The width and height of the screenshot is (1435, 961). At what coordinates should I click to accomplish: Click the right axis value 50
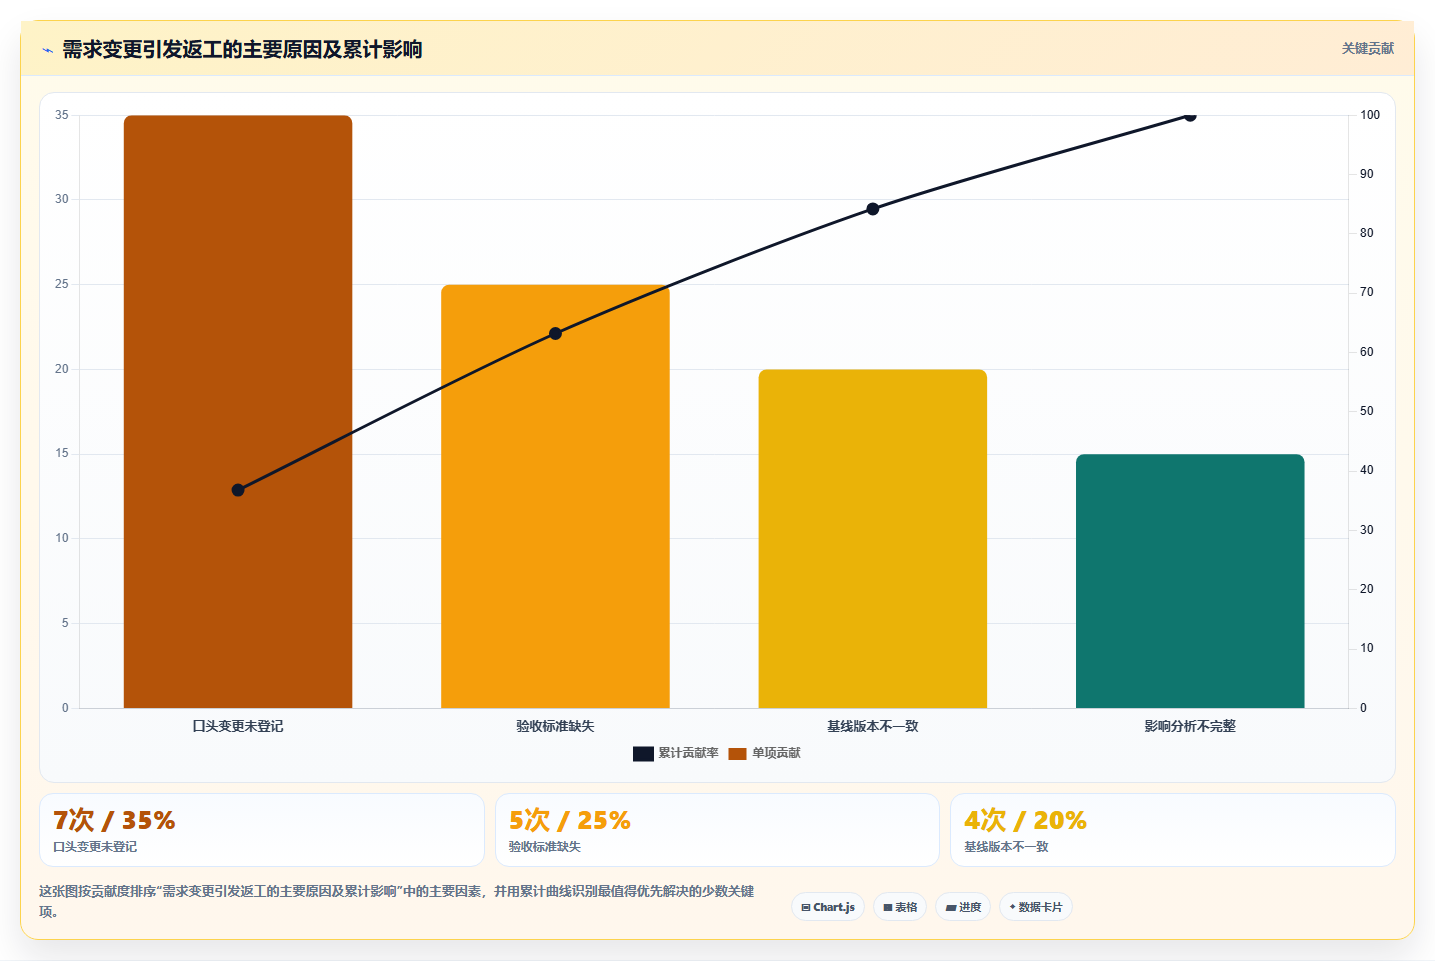(1367, 411)
